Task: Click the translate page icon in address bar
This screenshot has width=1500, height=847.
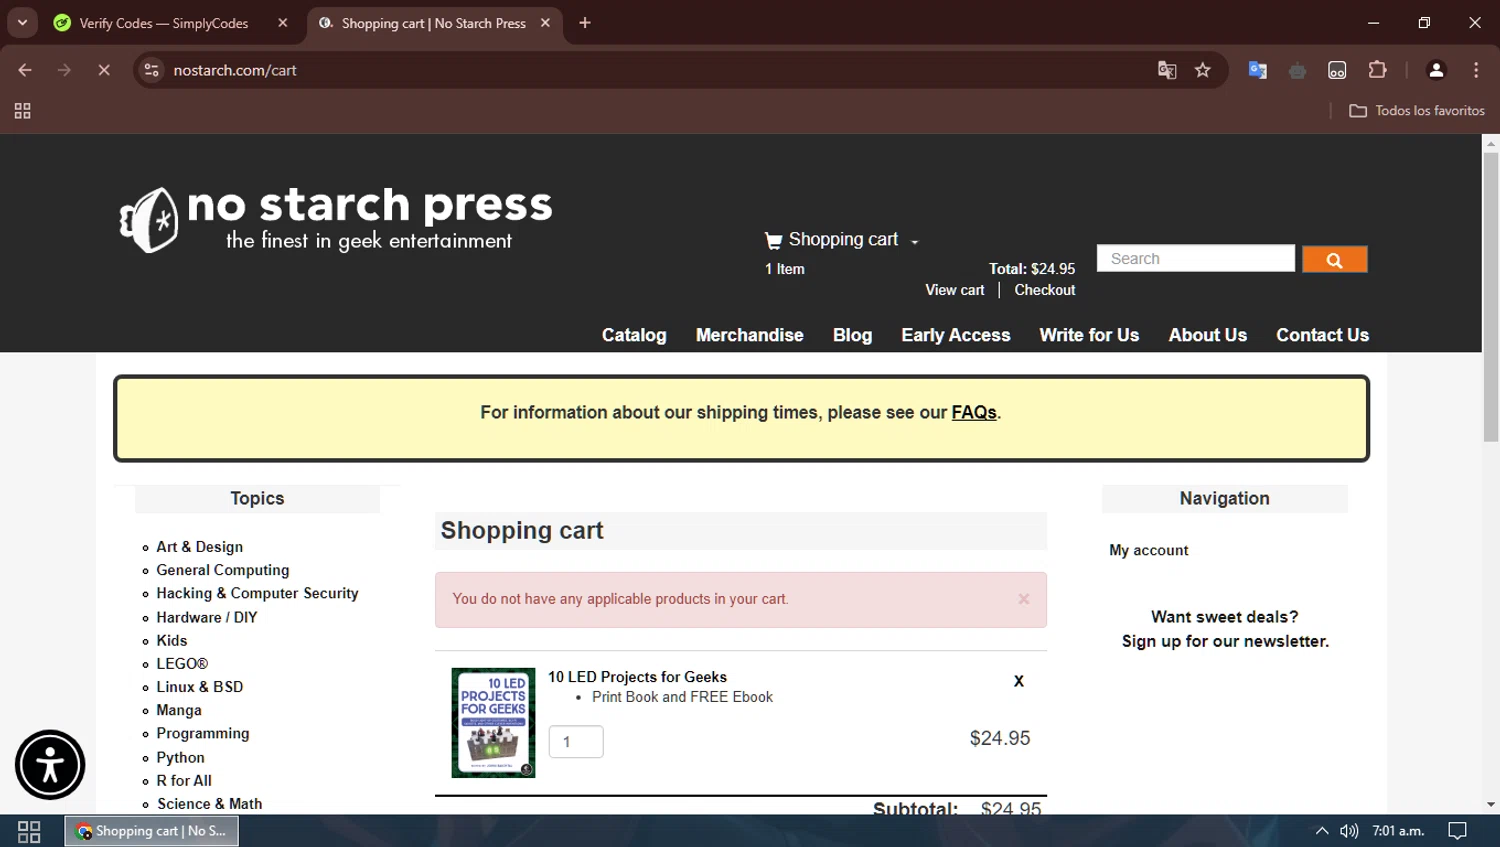Action: [x=1167, y=70]
